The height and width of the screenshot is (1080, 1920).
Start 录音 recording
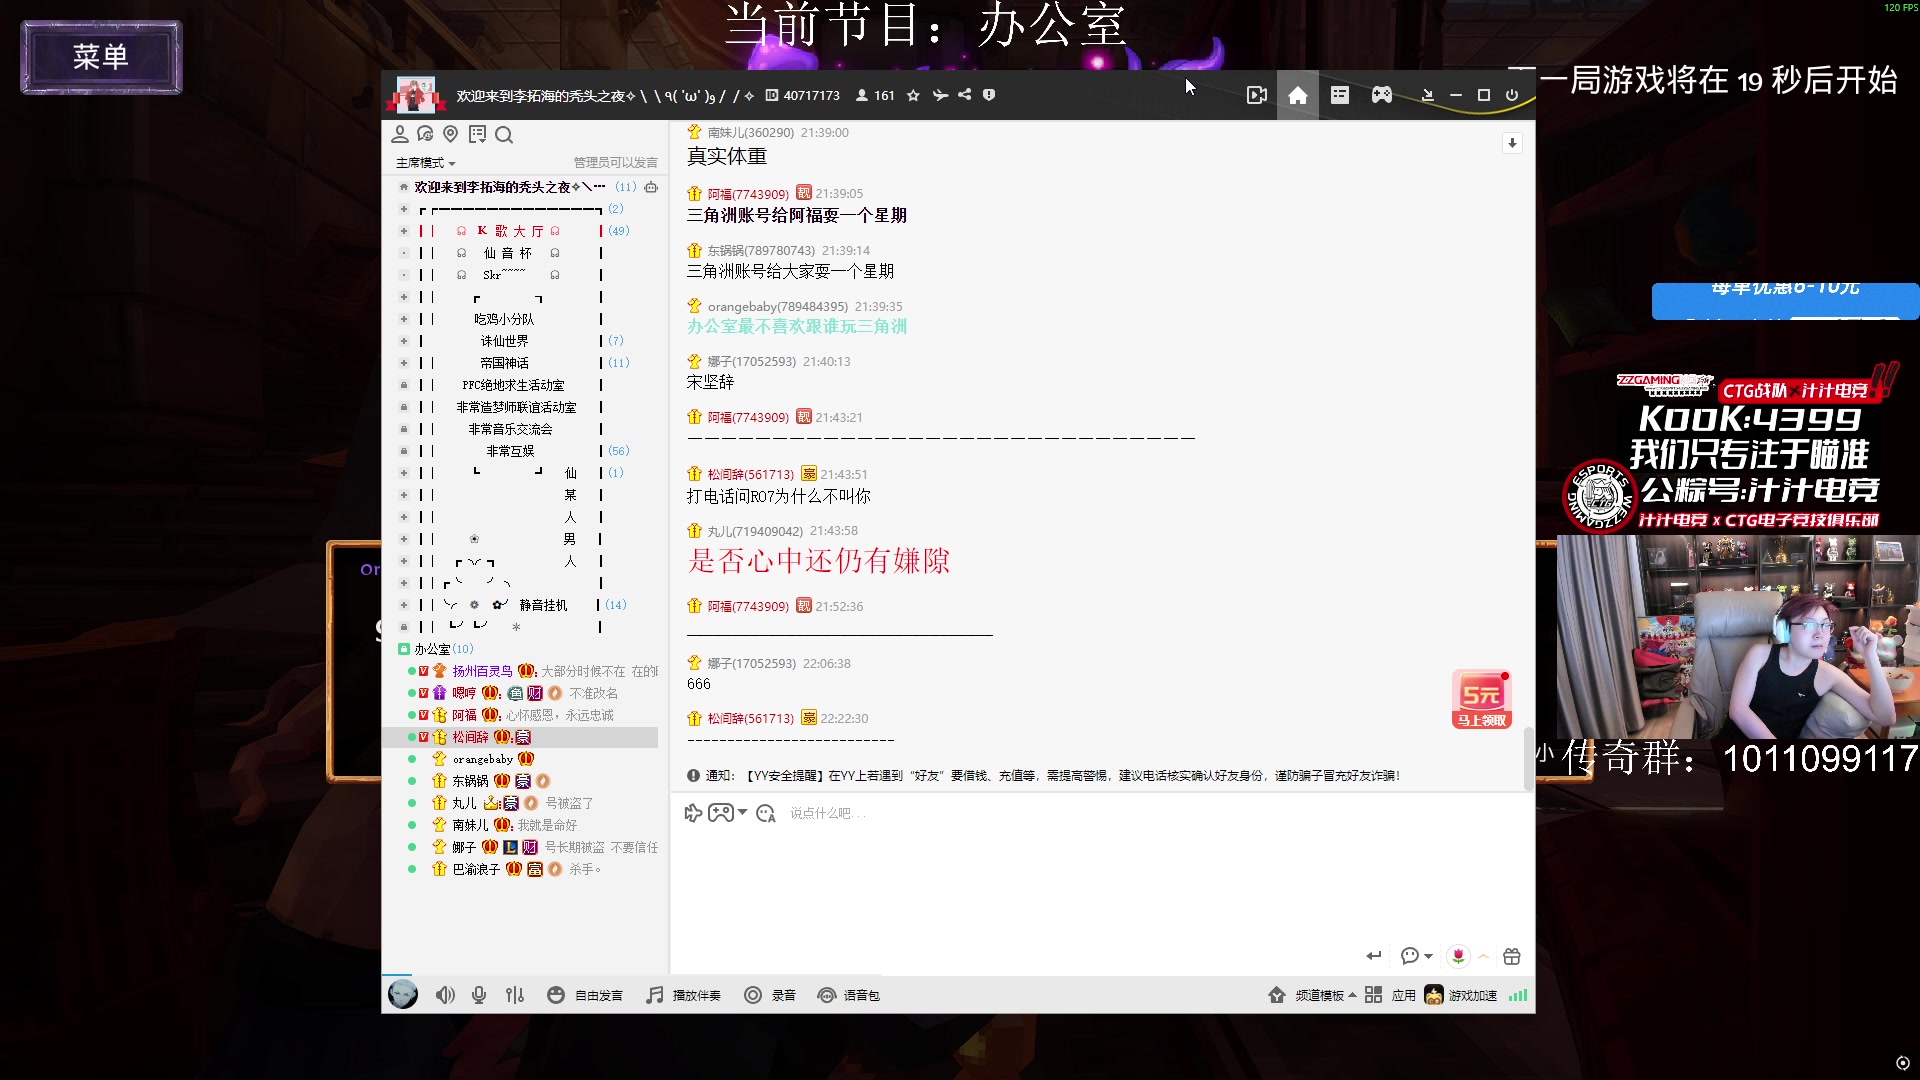(770, 995)
